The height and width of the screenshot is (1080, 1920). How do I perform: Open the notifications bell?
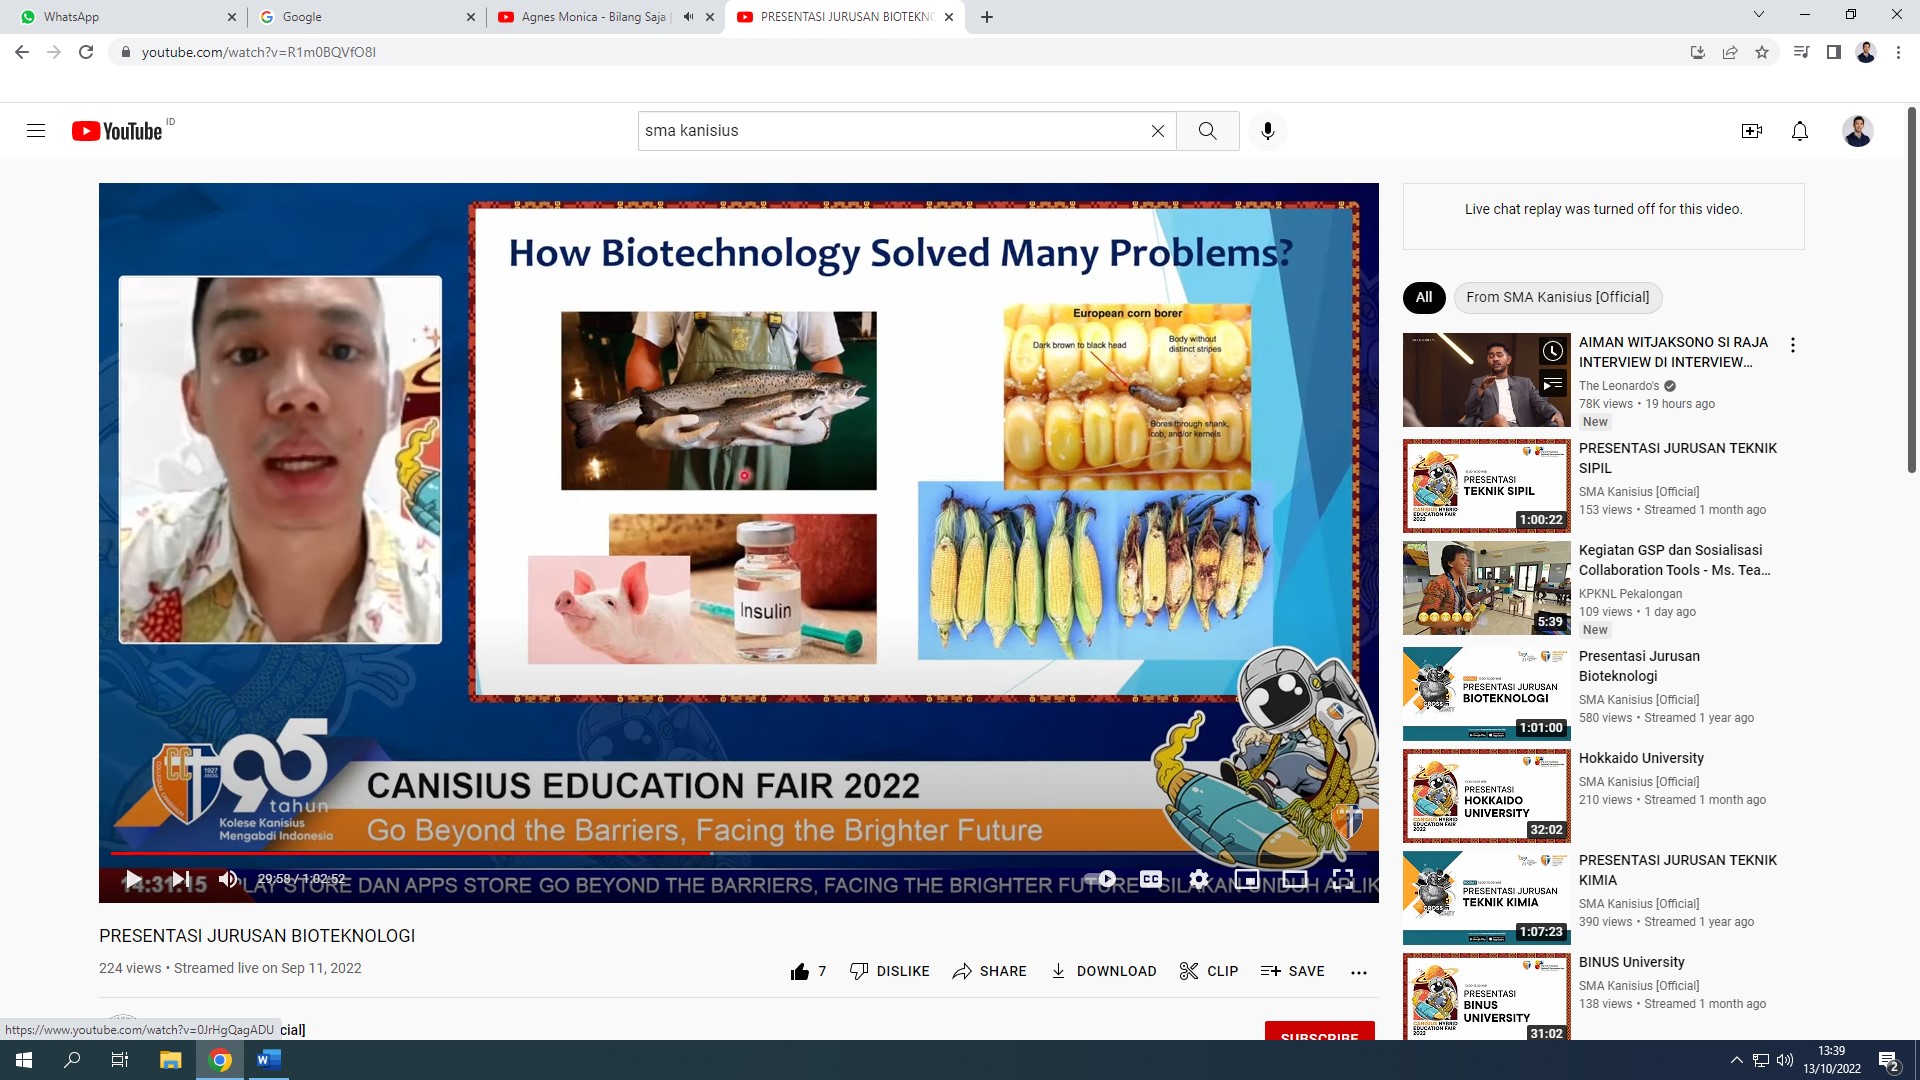click(1799, 131)
